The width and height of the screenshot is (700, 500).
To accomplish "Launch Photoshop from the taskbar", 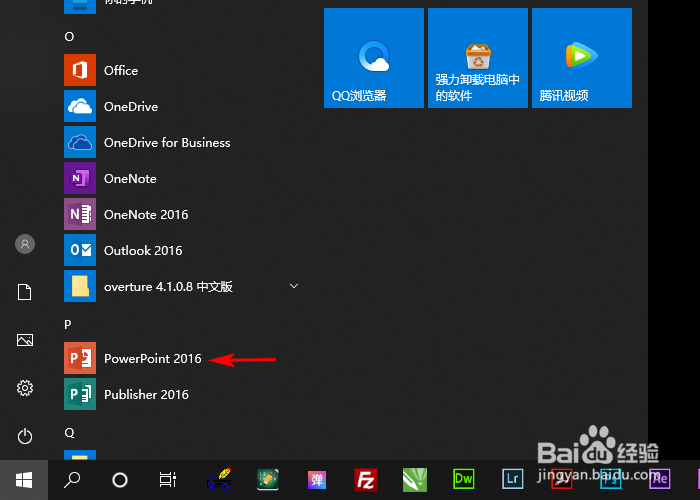I will 610,479.
